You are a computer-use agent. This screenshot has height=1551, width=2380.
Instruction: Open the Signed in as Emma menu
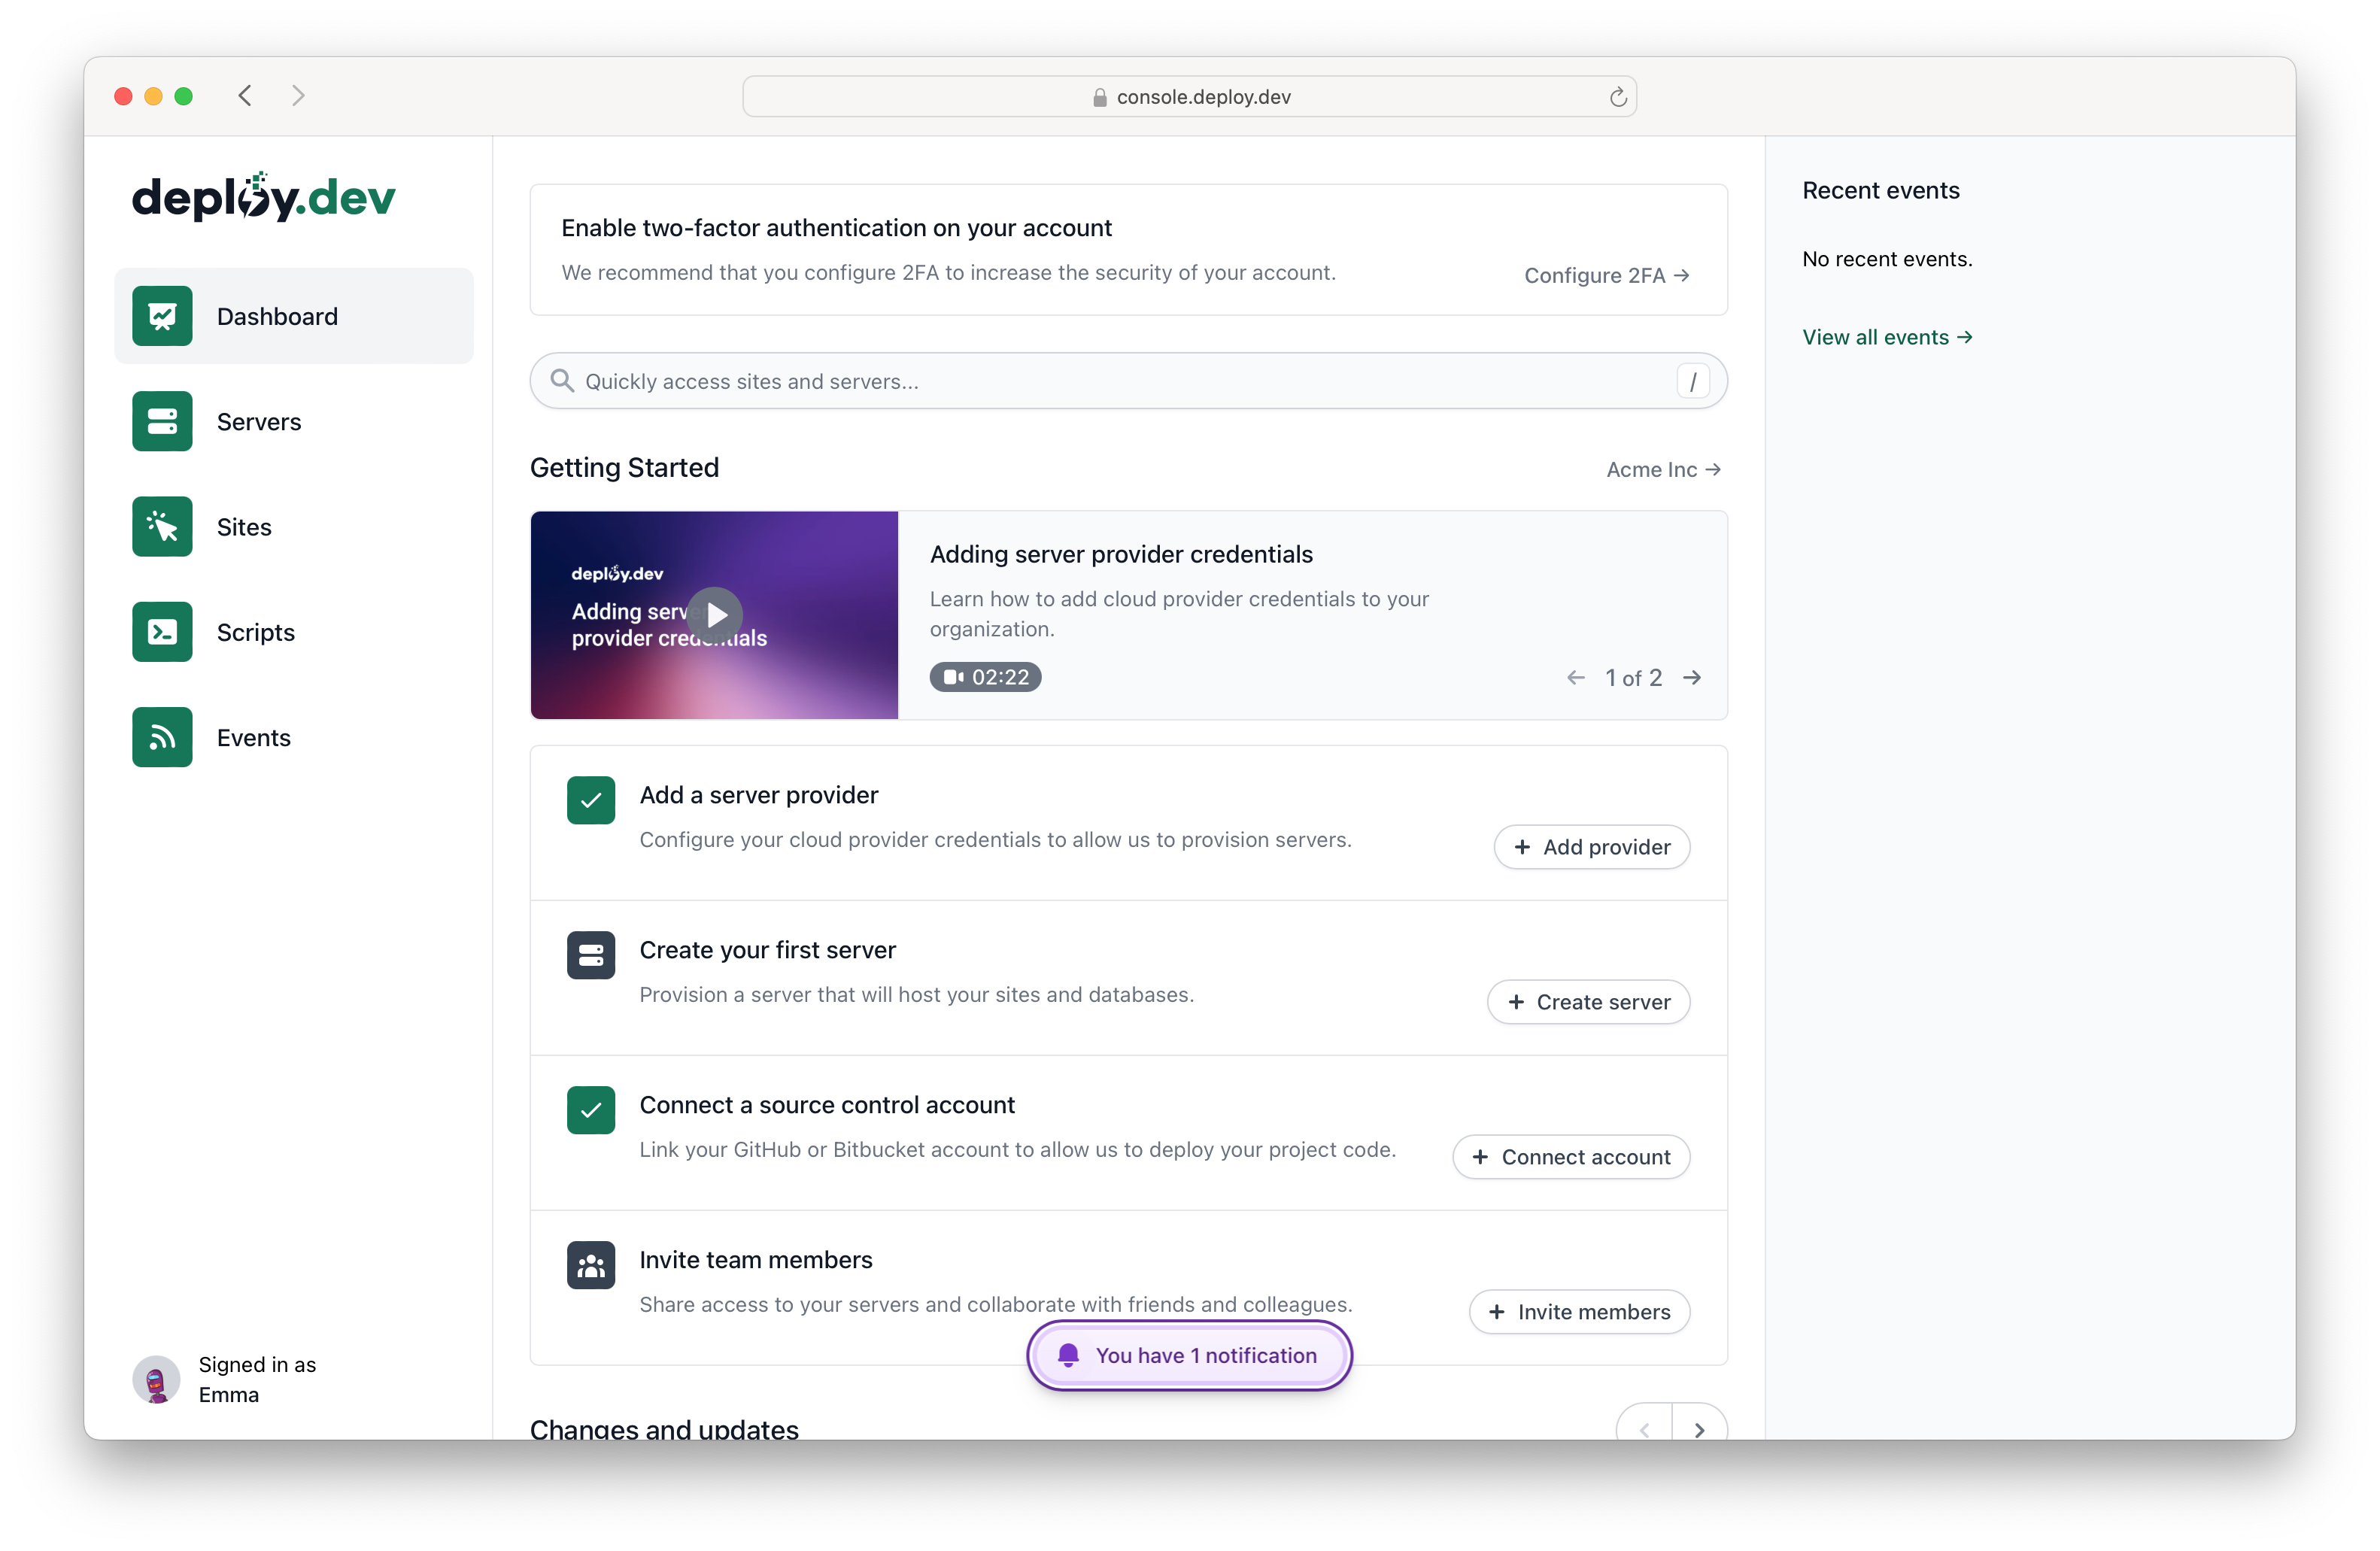pyautogui.click(x=225, y=1379)
